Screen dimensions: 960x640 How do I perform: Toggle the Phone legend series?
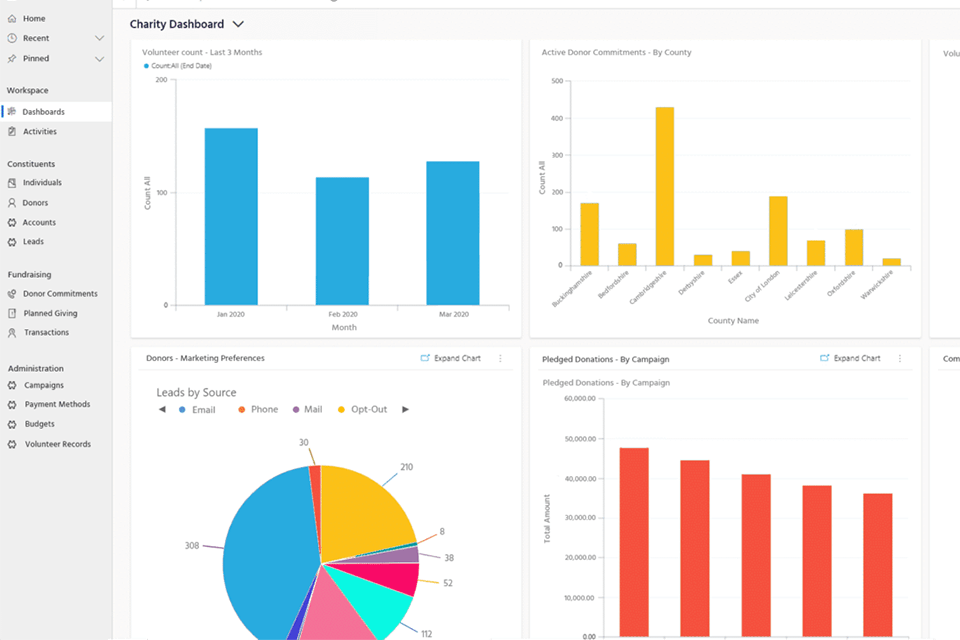coord(257,410)
